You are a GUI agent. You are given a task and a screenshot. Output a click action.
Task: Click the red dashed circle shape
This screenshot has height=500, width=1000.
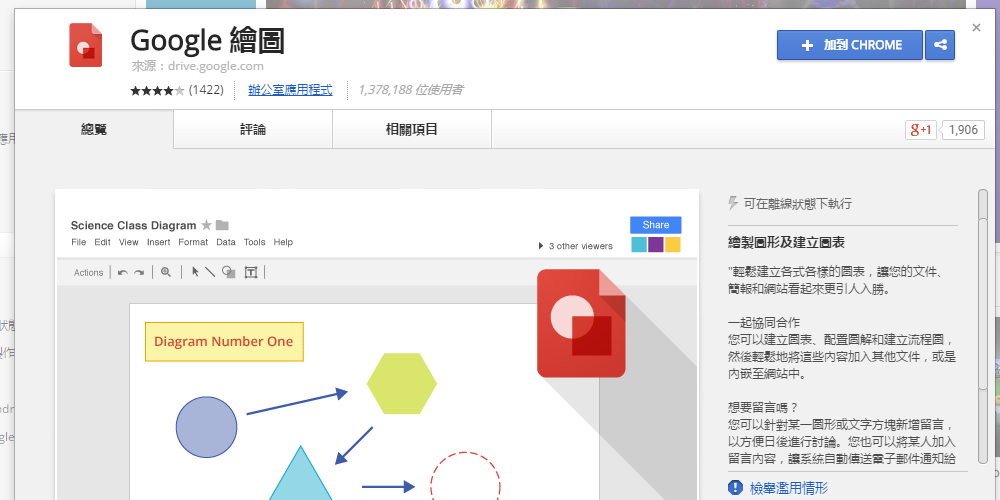click(465, 477)
